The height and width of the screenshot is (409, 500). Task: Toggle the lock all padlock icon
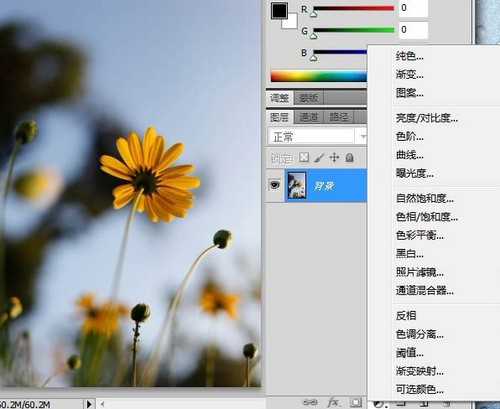pyautogui.click(x=349, y=157)
